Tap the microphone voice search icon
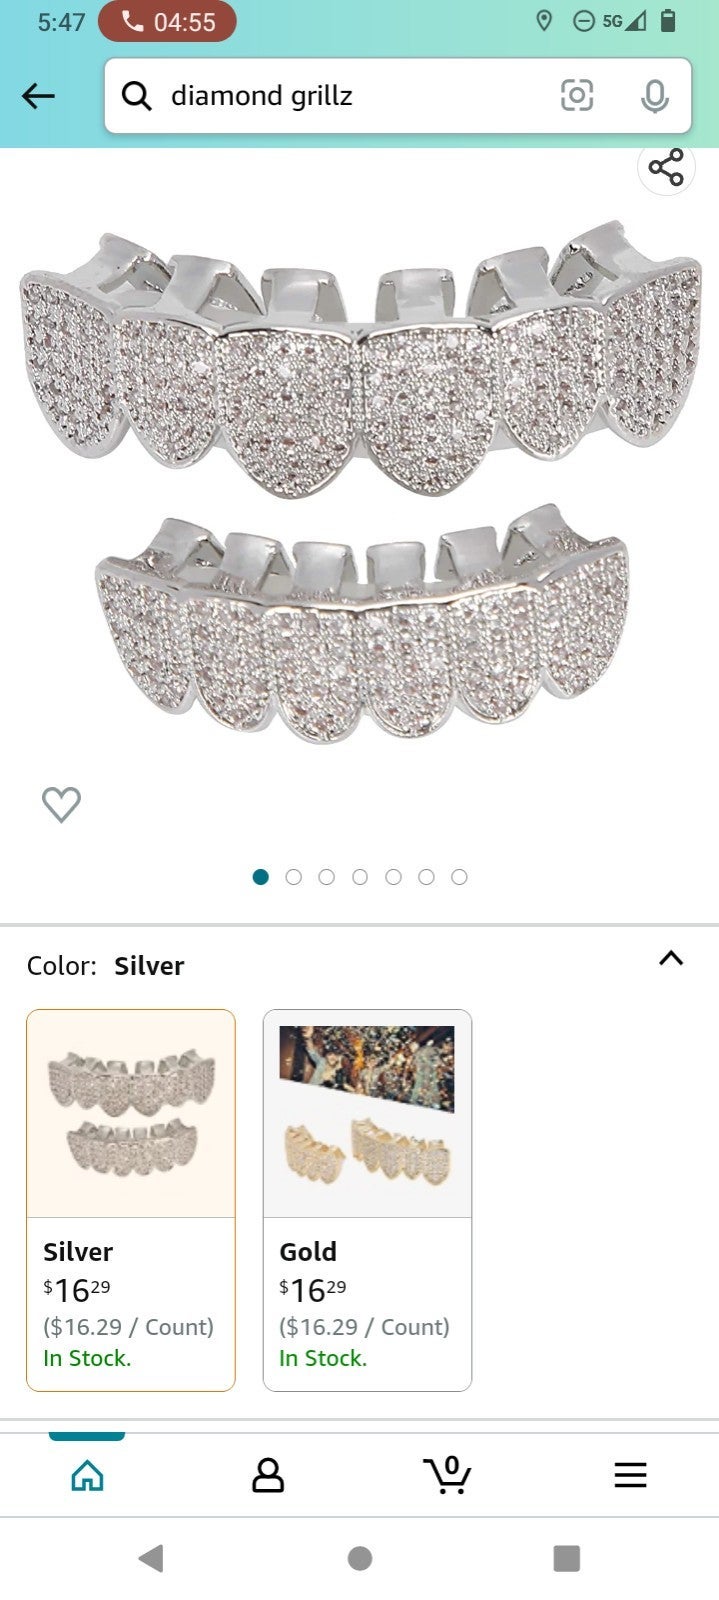719x1600 pixels. (x=654, y=96)
